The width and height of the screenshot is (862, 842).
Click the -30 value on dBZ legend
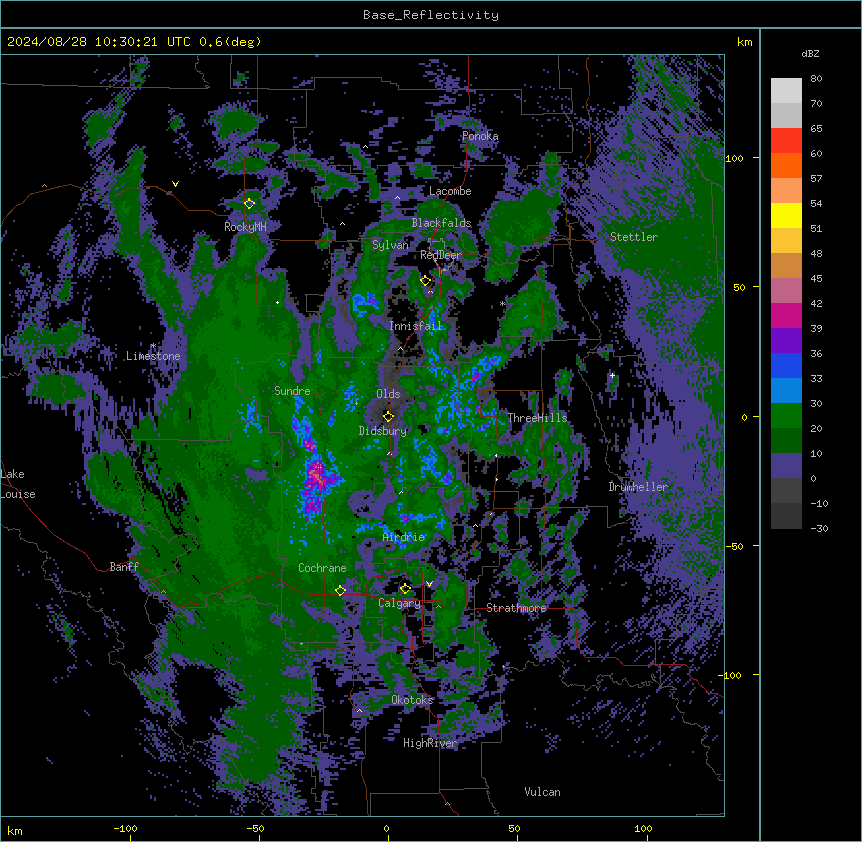coord(819,528)
